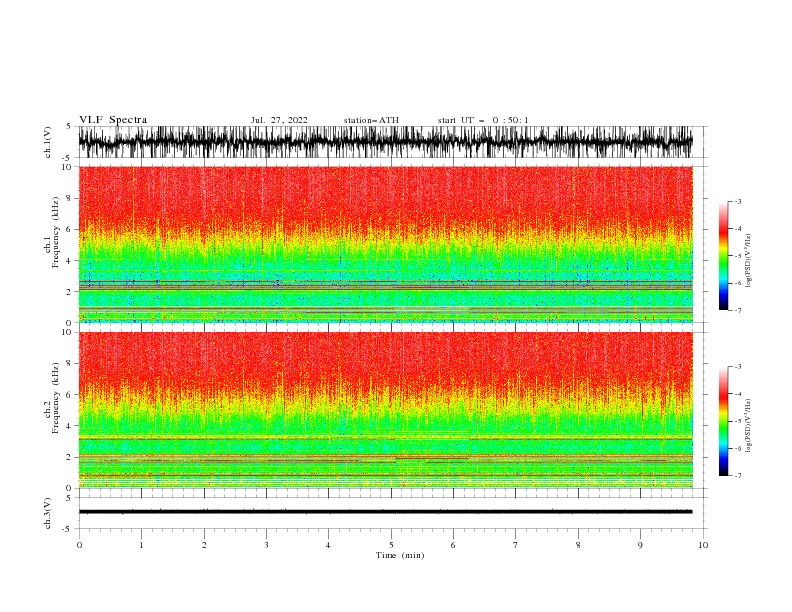The height and width of the screenshot is (612, 792).
Task: Click the "VLF Spectra" title text
Action: [113, 120]
